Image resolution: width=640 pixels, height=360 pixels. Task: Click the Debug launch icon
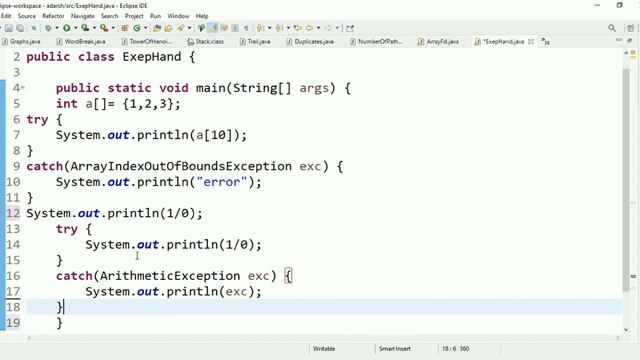pyautogui.click(x=48, y=28)
